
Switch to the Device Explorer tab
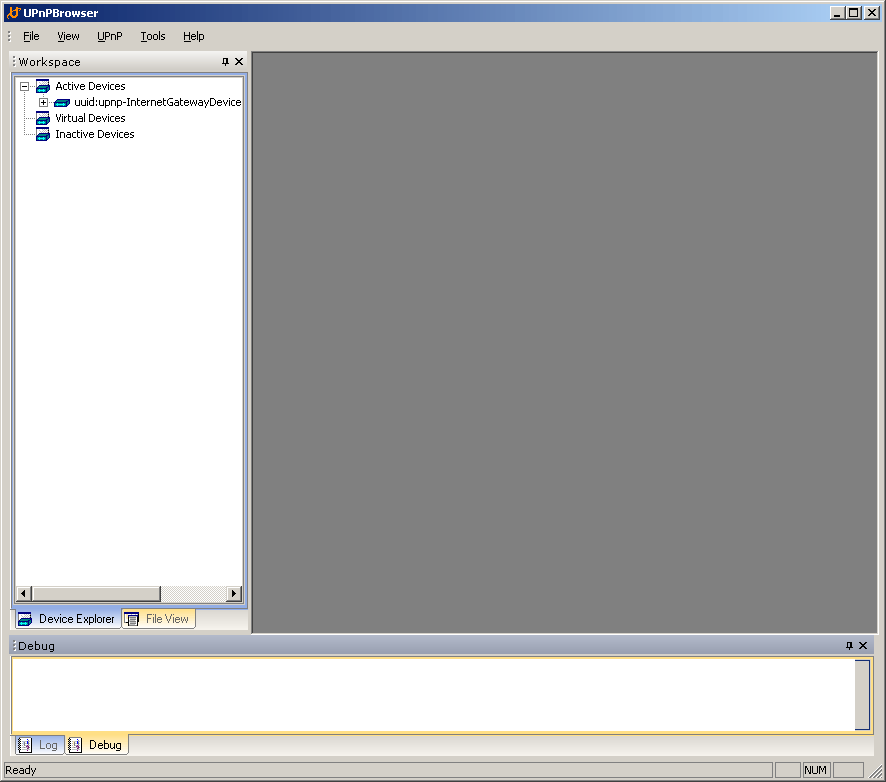click(66, 619)
